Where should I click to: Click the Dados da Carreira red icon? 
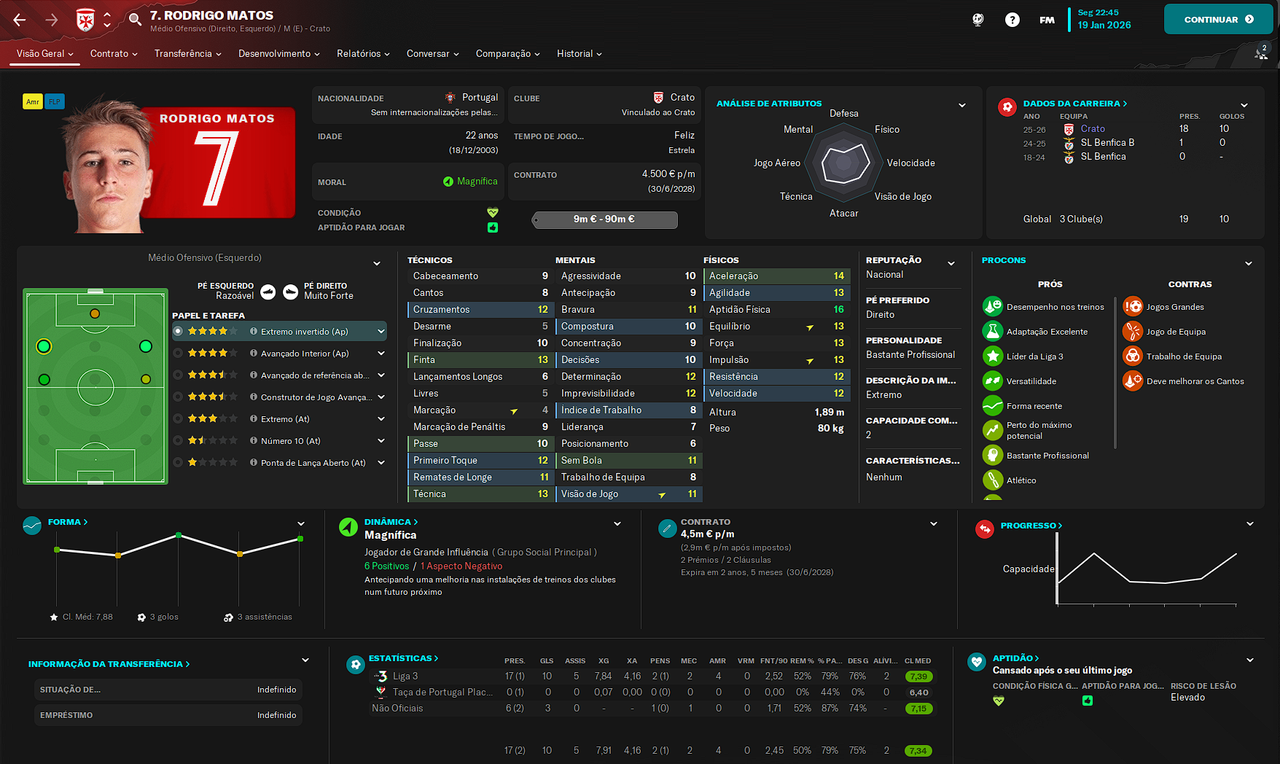(x=1007, y=105)
